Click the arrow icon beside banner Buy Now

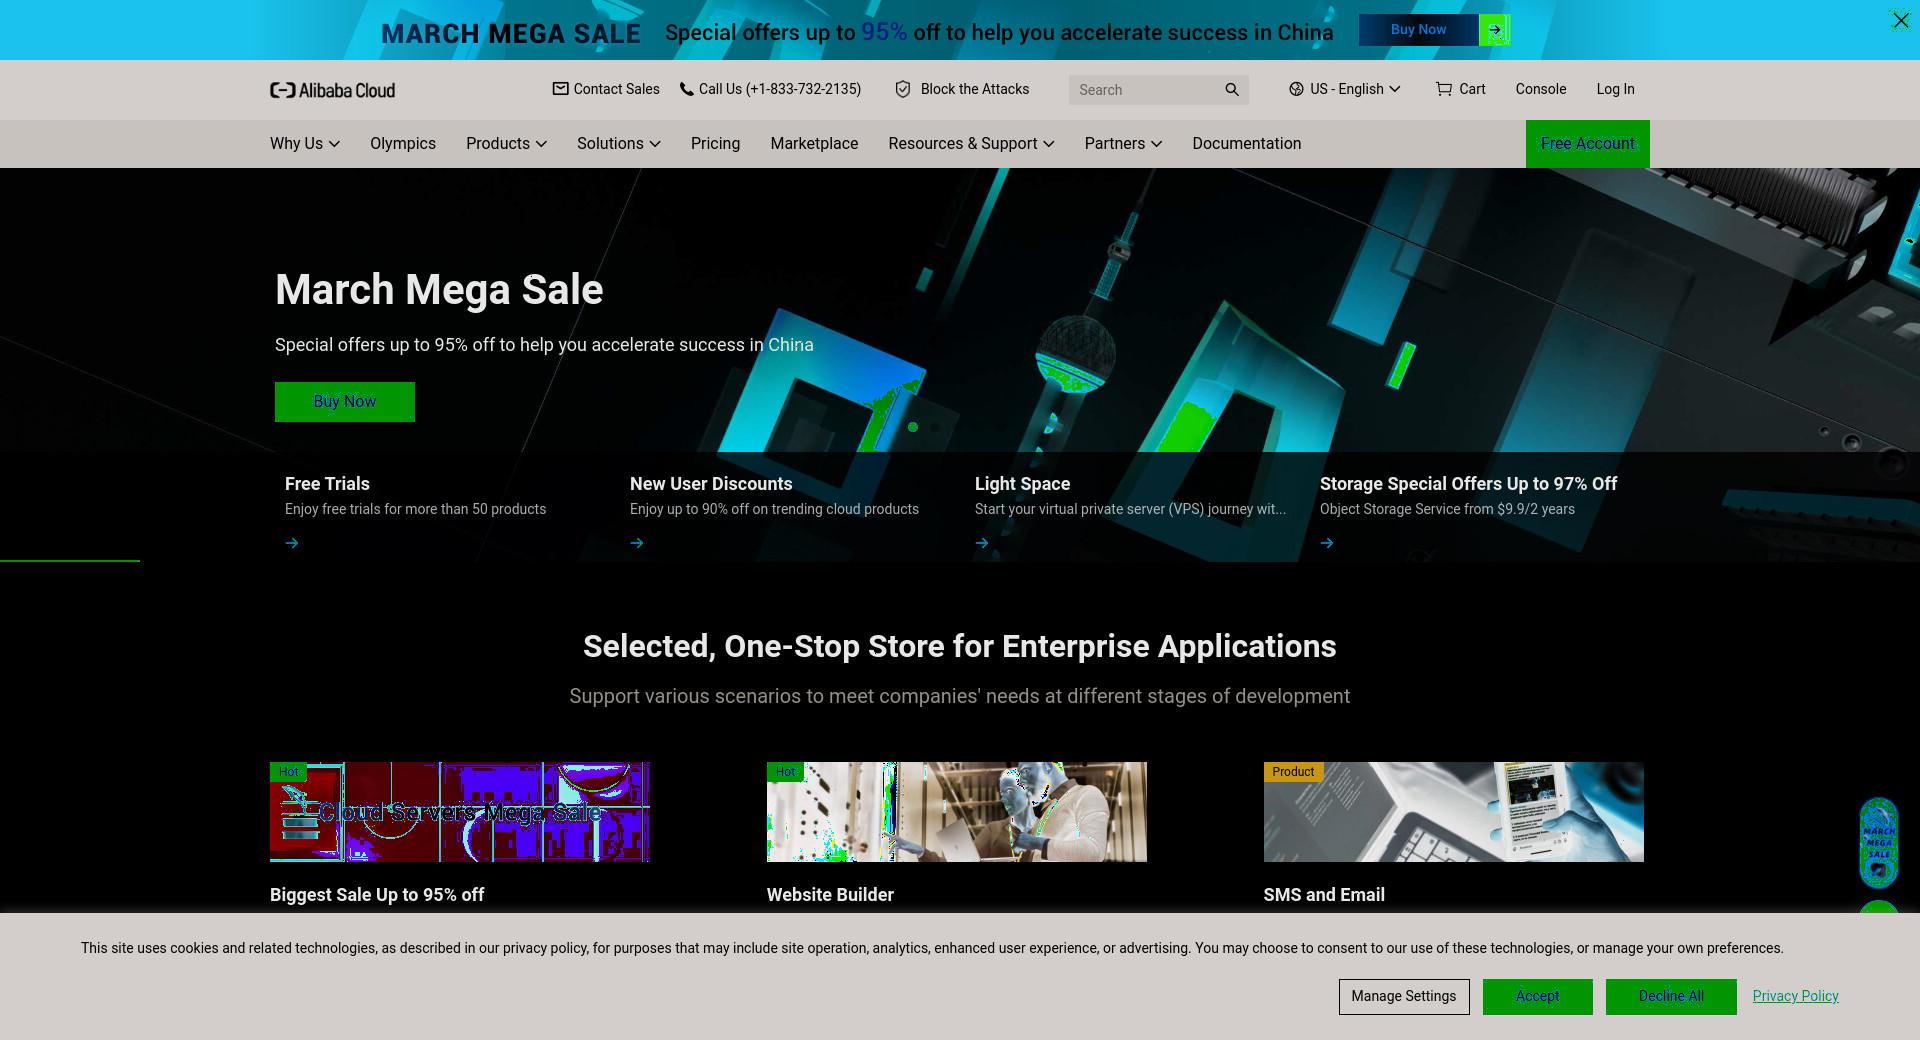[1494, 30]
